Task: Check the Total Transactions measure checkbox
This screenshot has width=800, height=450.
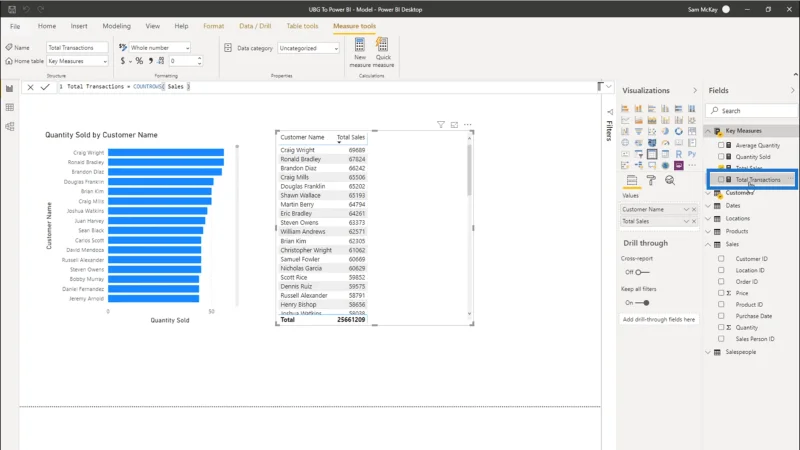Action: (721, 180)
